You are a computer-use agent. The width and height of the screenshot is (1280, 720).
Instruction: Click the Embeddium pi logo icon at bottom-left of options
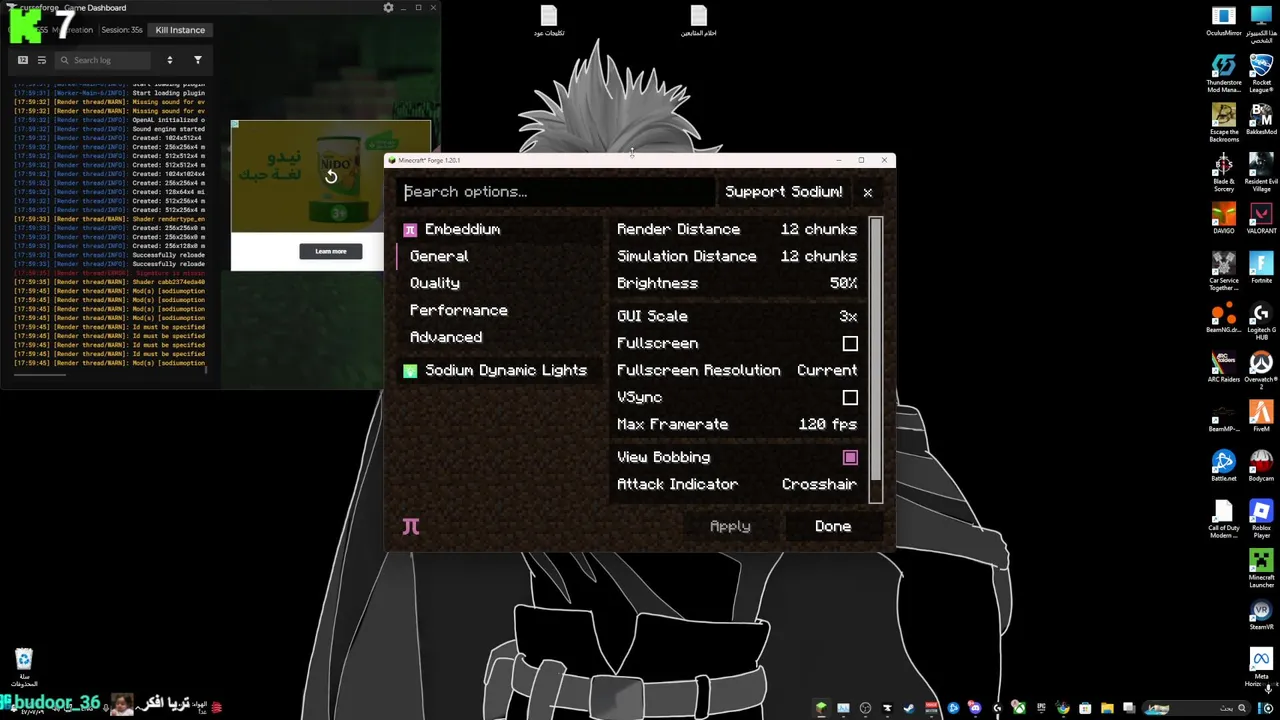411,527
